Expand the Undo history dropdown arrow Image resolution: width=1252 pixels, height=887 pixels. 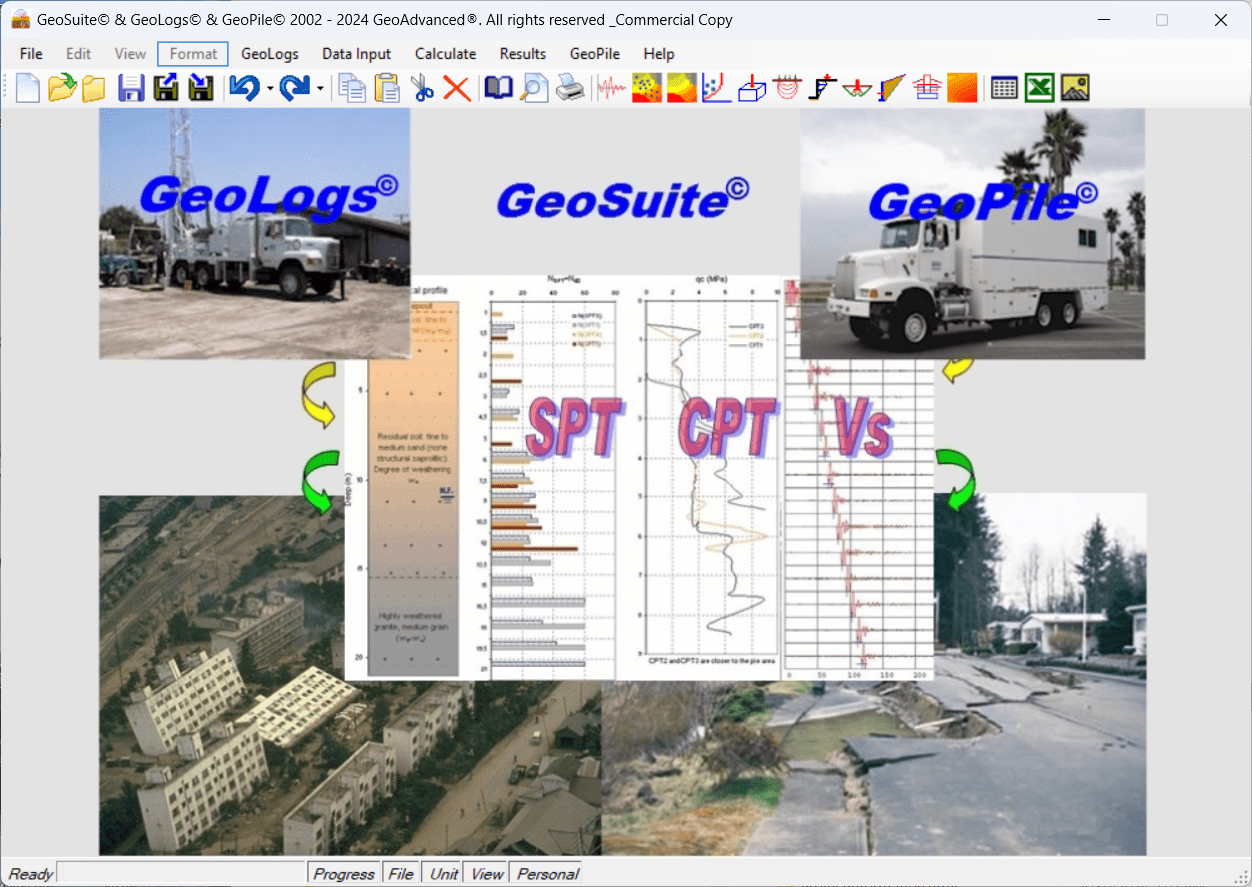coord(270,89)
